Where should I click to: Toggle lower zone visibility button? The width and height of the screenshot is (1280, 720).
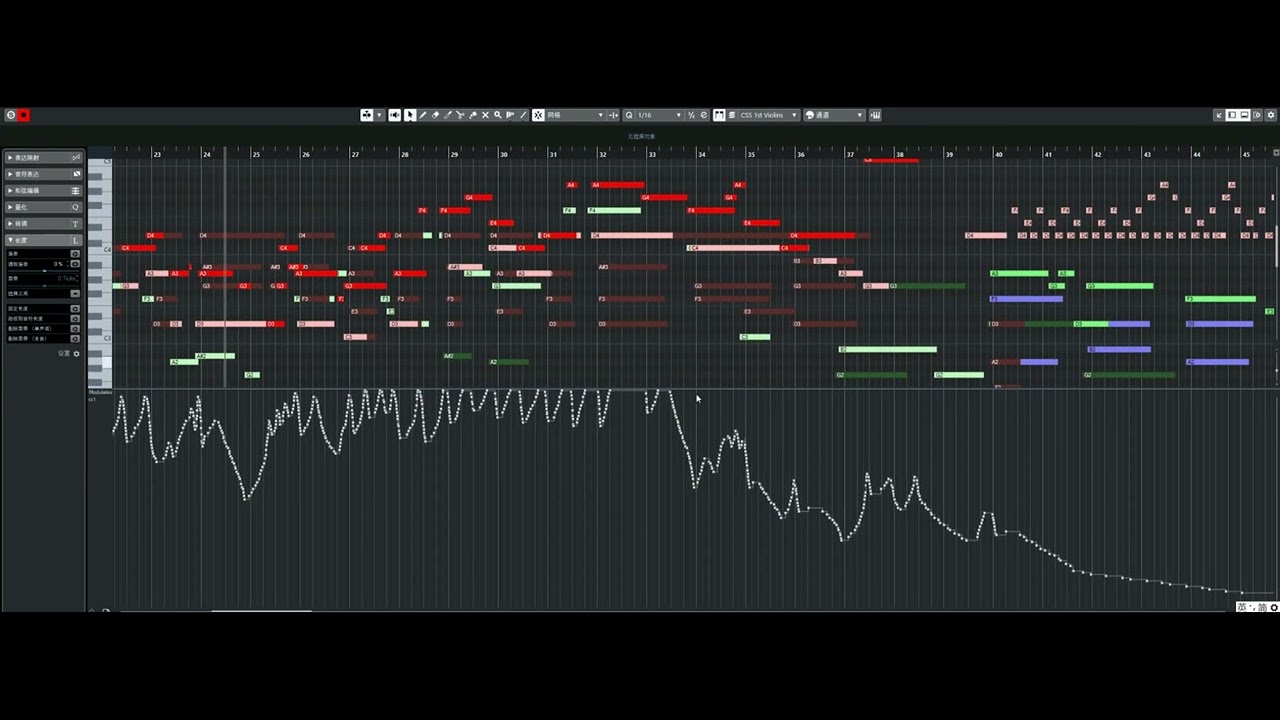pos(1245,115)
